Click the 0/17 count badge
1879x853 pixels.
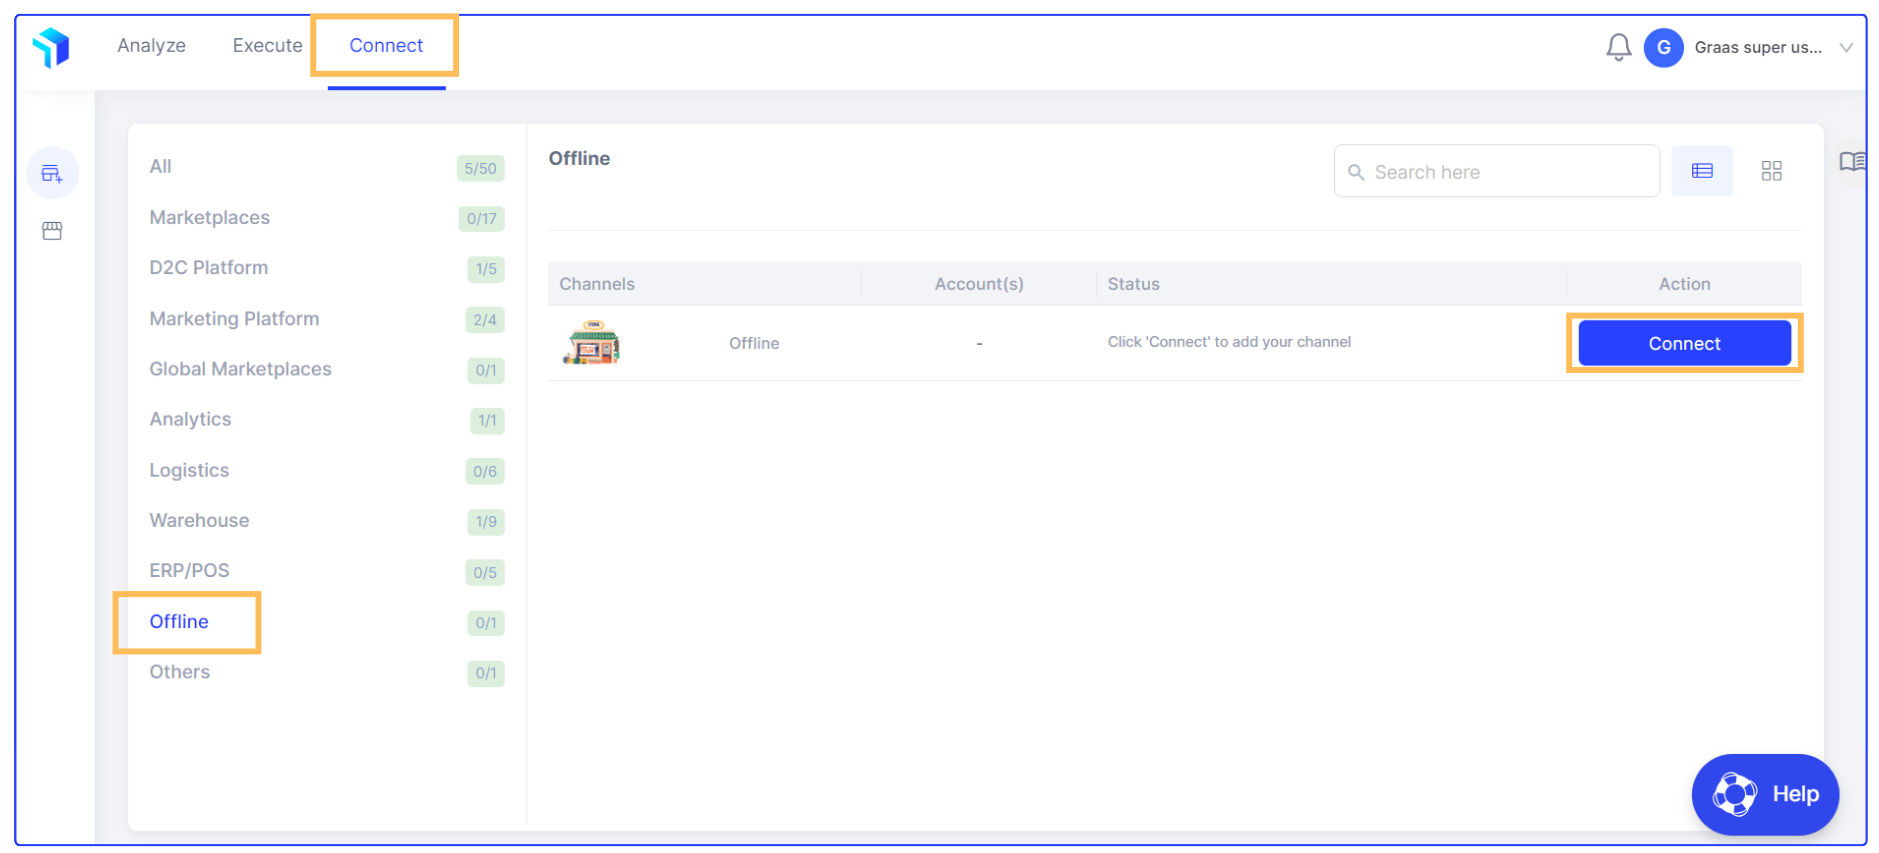point(481,218)
